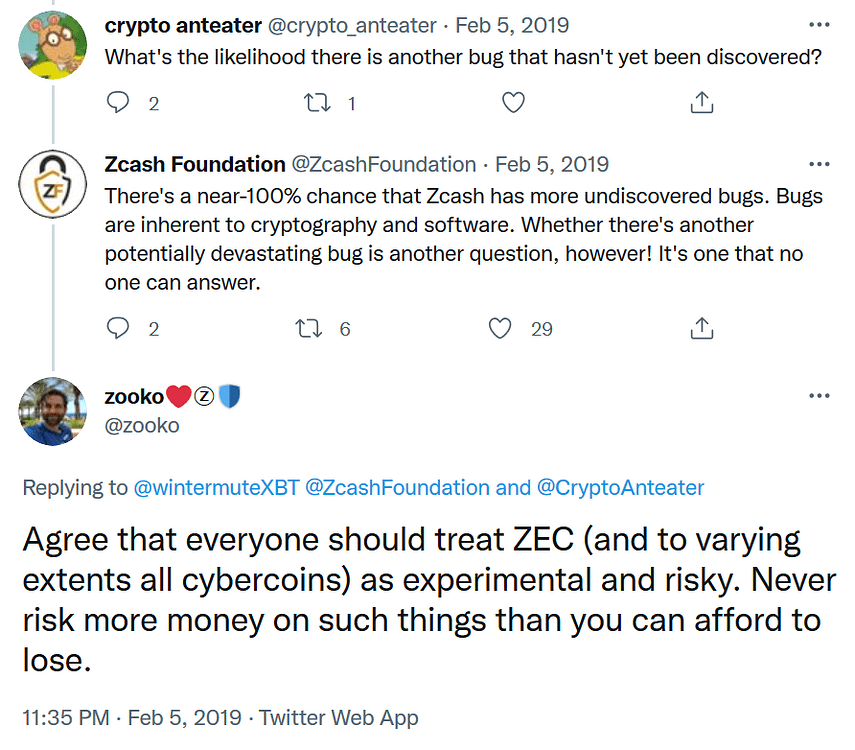Reply to Zcash Foundation's tweet
This screenshot has width=855, height=750.
click(x=119, y=328)
